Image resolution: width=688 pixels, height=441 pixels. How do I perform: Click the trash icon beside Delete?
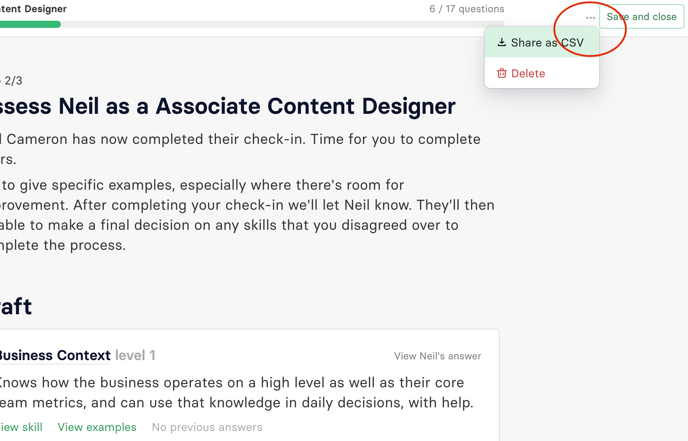click(x=502, y=73)
